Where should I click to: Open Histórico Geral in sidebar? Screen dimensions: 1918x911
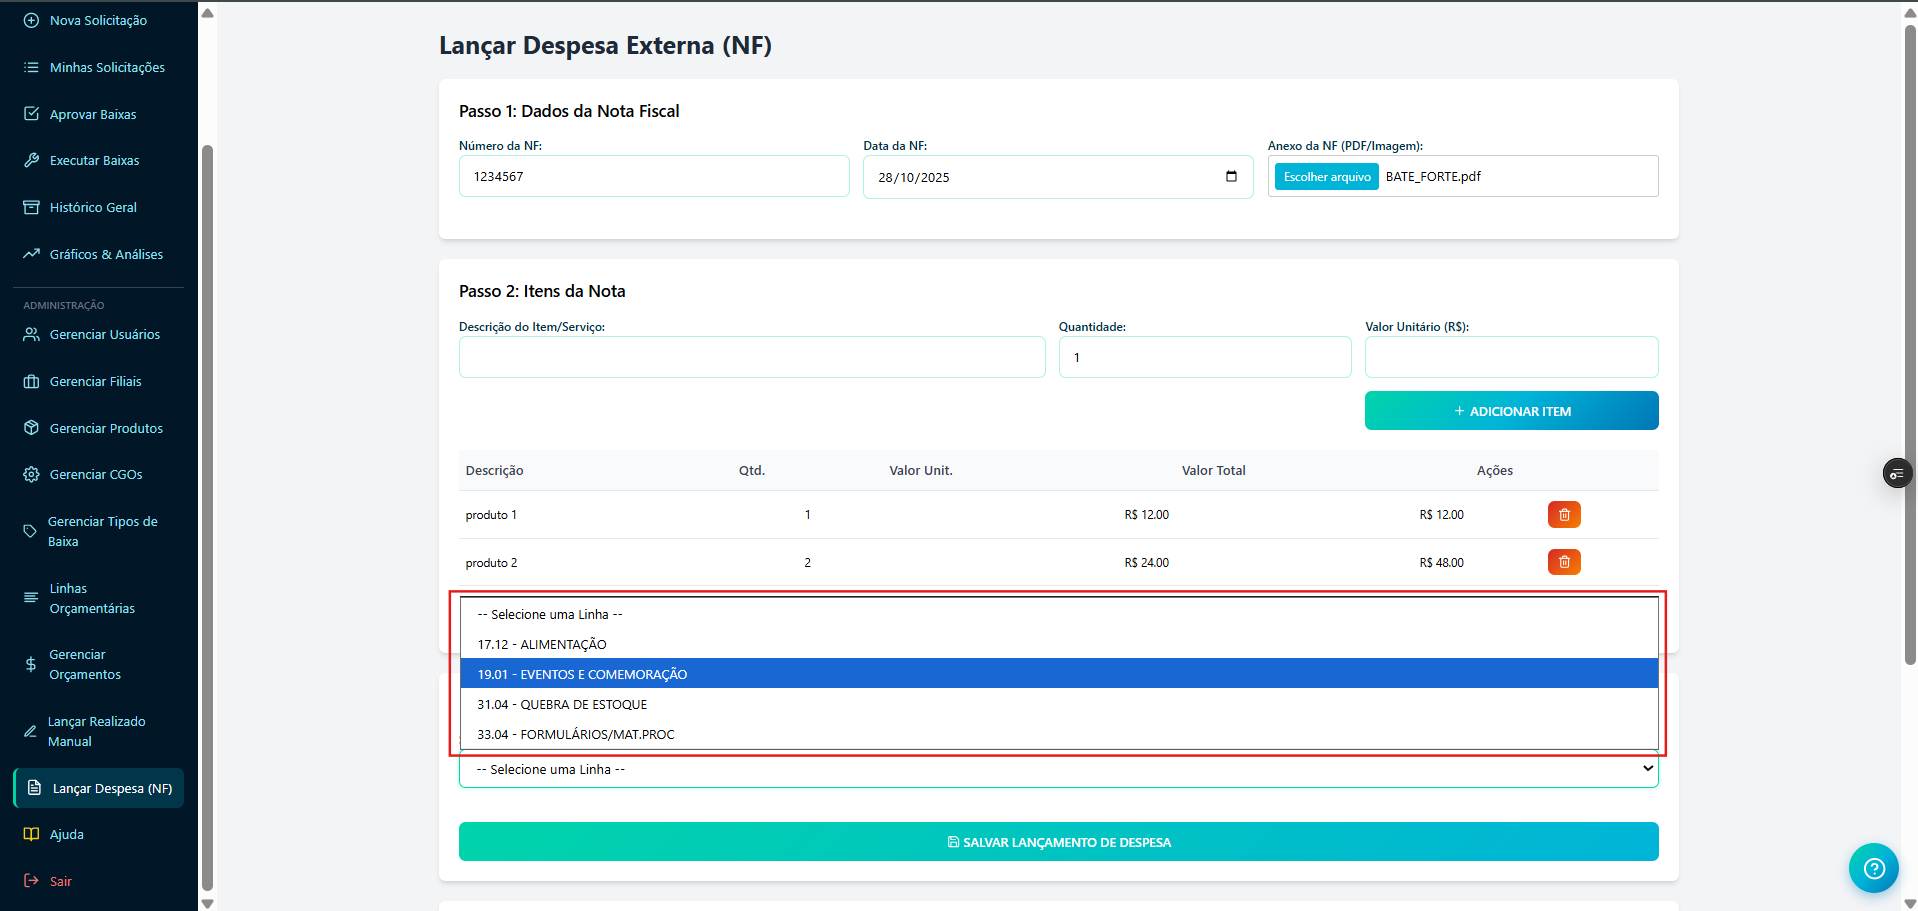tap(93, 208)
